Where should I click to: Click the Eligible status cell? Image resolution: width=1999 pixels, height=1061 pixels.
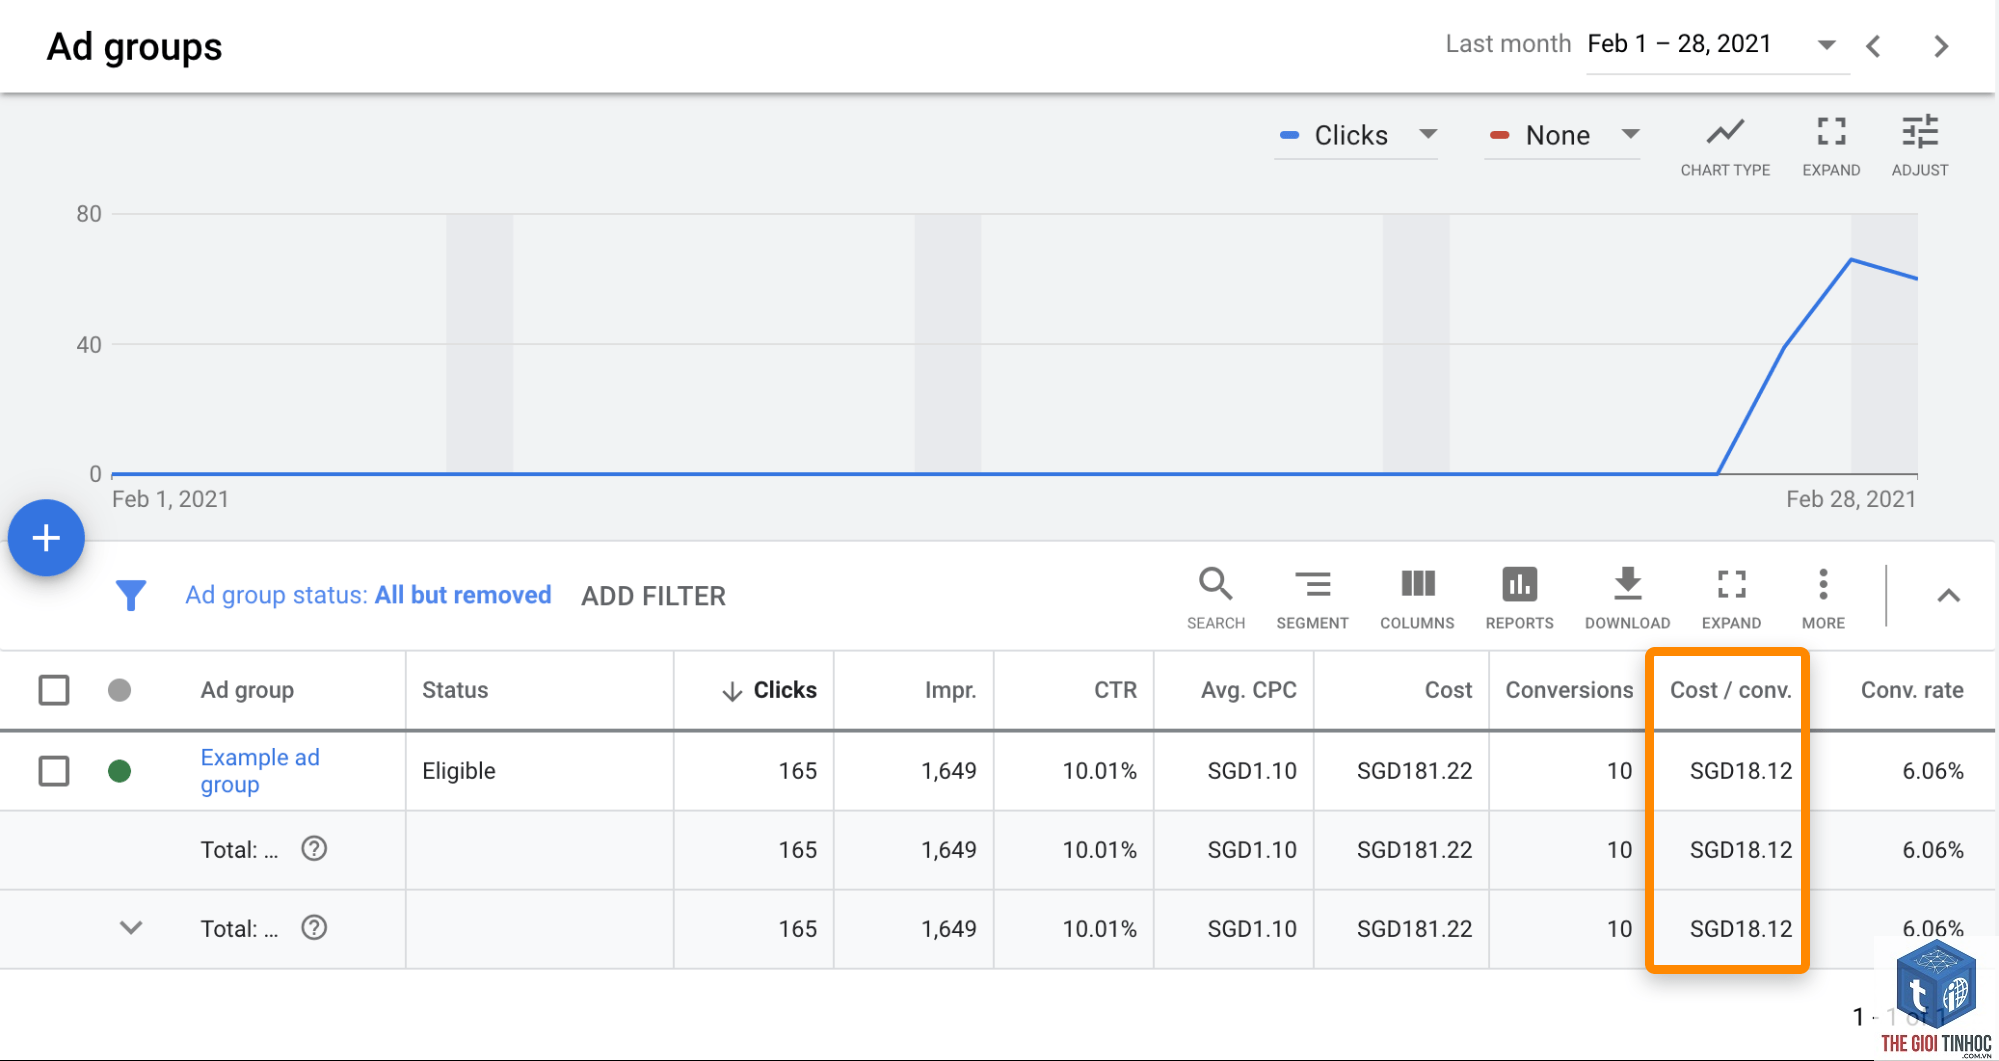[x=459, y=771]
